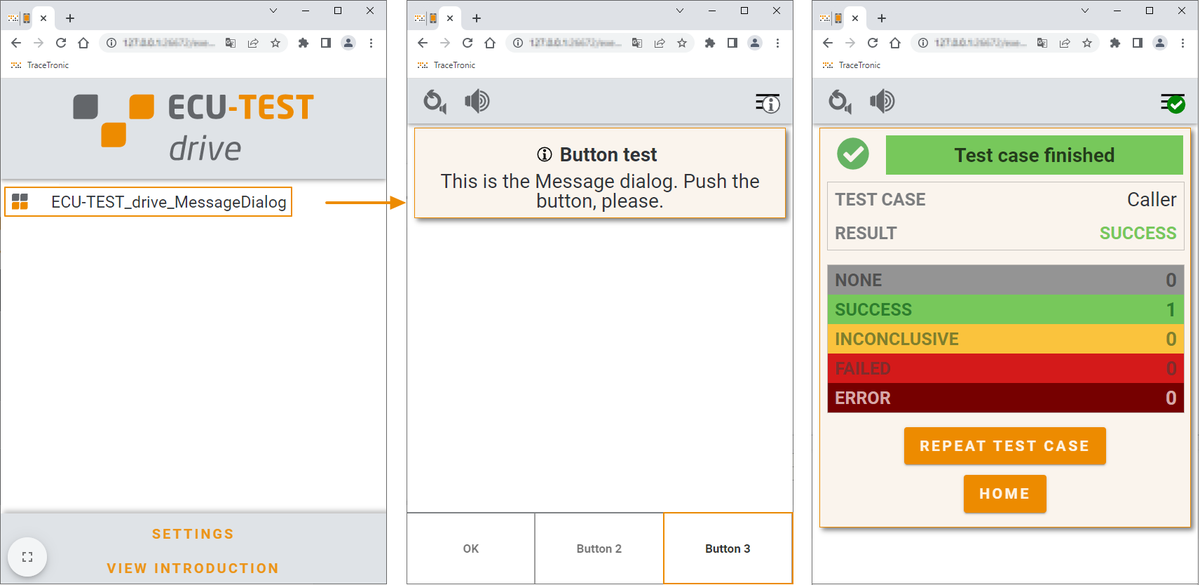Image resolution: width=1200 pixels, height=585 pixels.
Task: Select the TEST CASE Caller row
Action: coord(1006,199)
